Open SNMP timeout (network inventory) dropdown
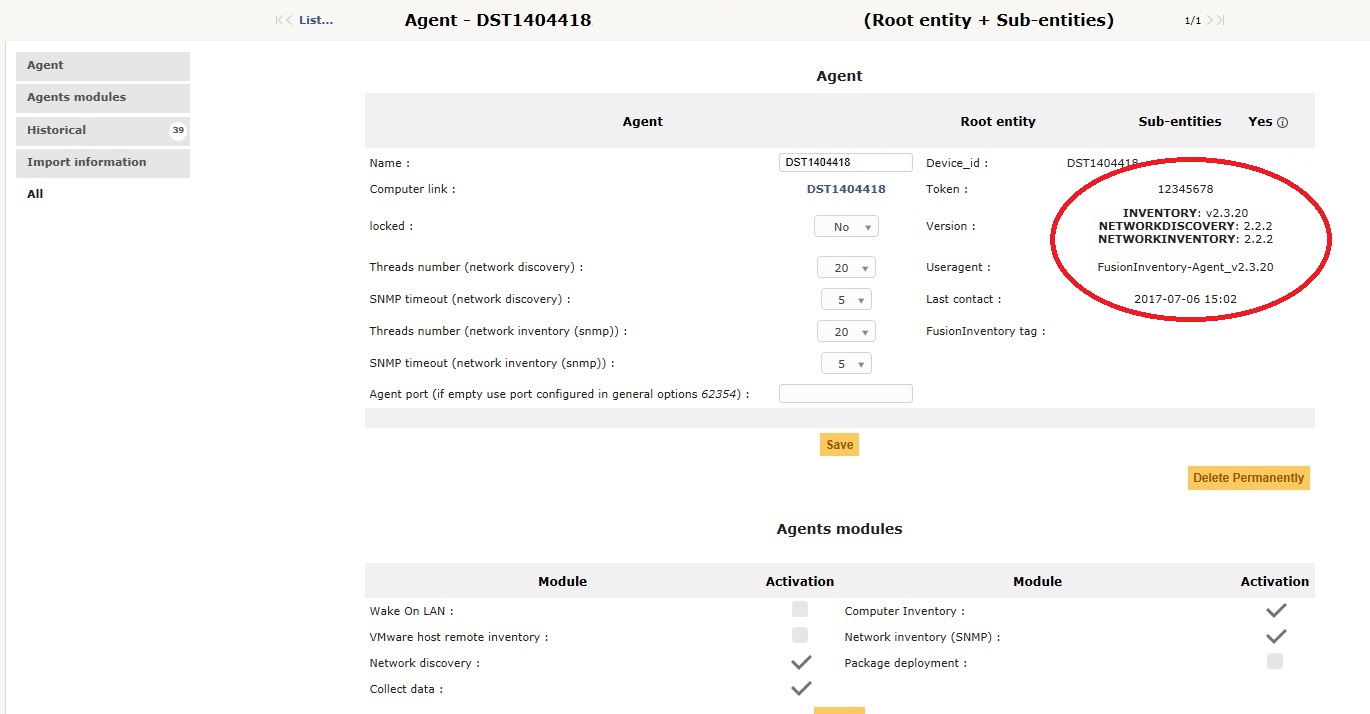This screenshot has width=1370, height=714. click(x=846, y=363)
